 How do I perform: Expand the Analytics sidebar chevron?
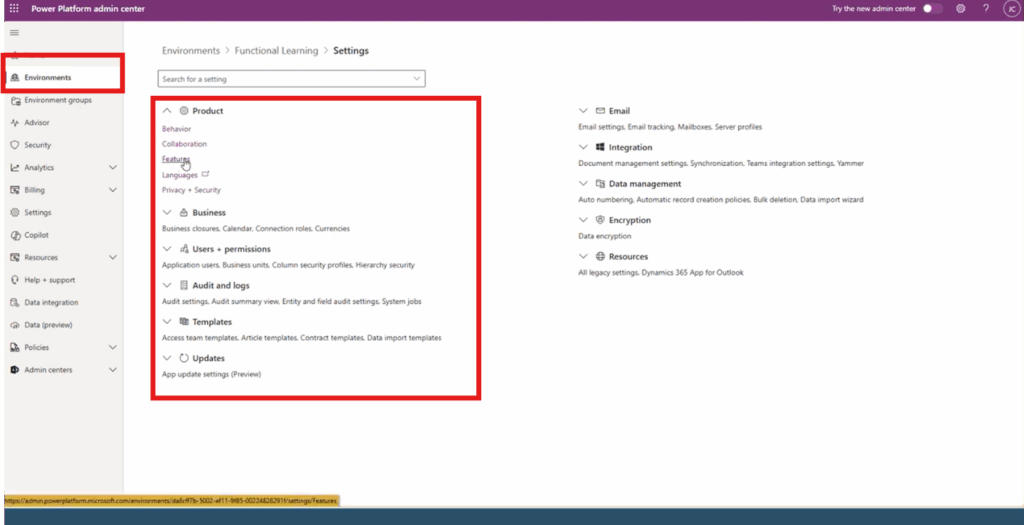(113, 168)
